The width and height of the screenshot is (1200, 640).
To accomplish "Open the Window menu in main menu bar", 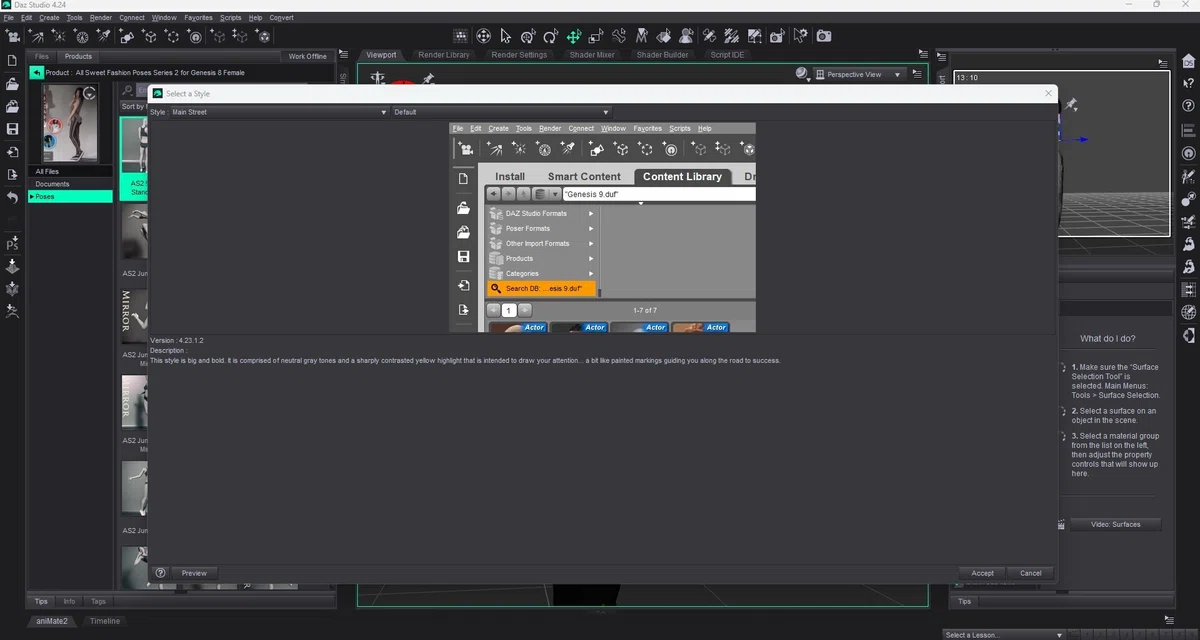I will (164, 17).
